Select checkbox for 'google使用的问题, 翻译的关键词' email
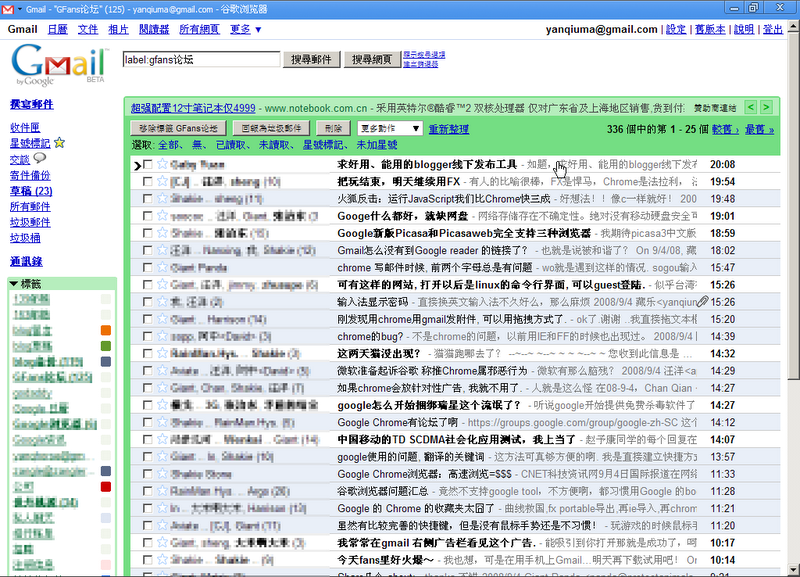The image size is (800, 577). coord(147,457)
